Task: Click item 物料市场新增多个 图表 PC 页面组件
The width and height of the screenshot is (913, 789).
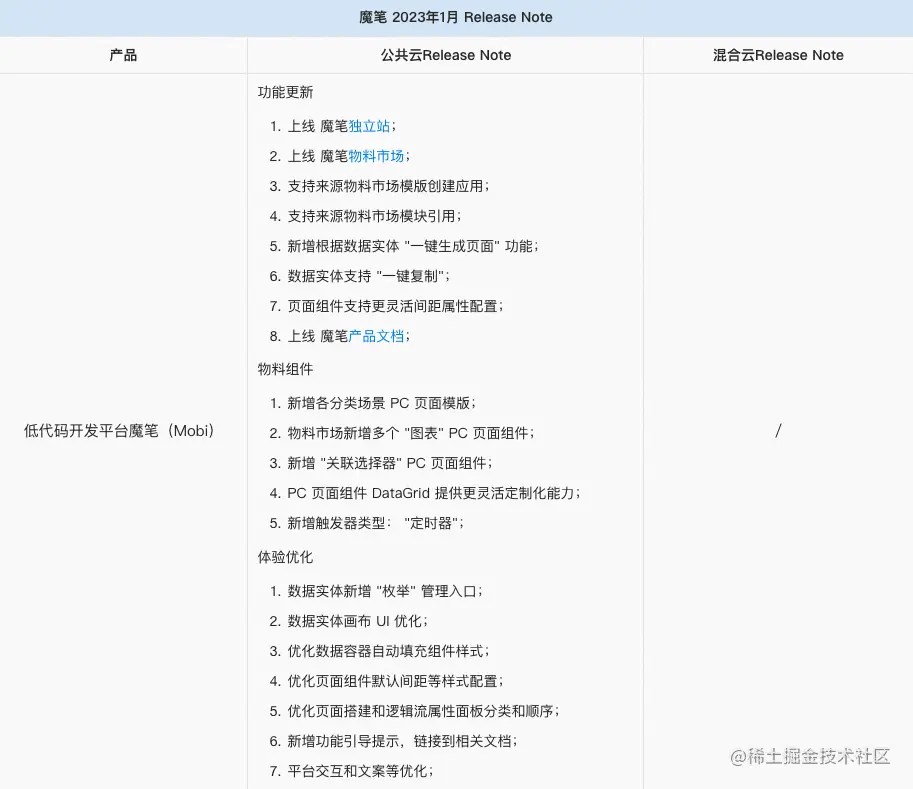Action: (x=411, y=433)
